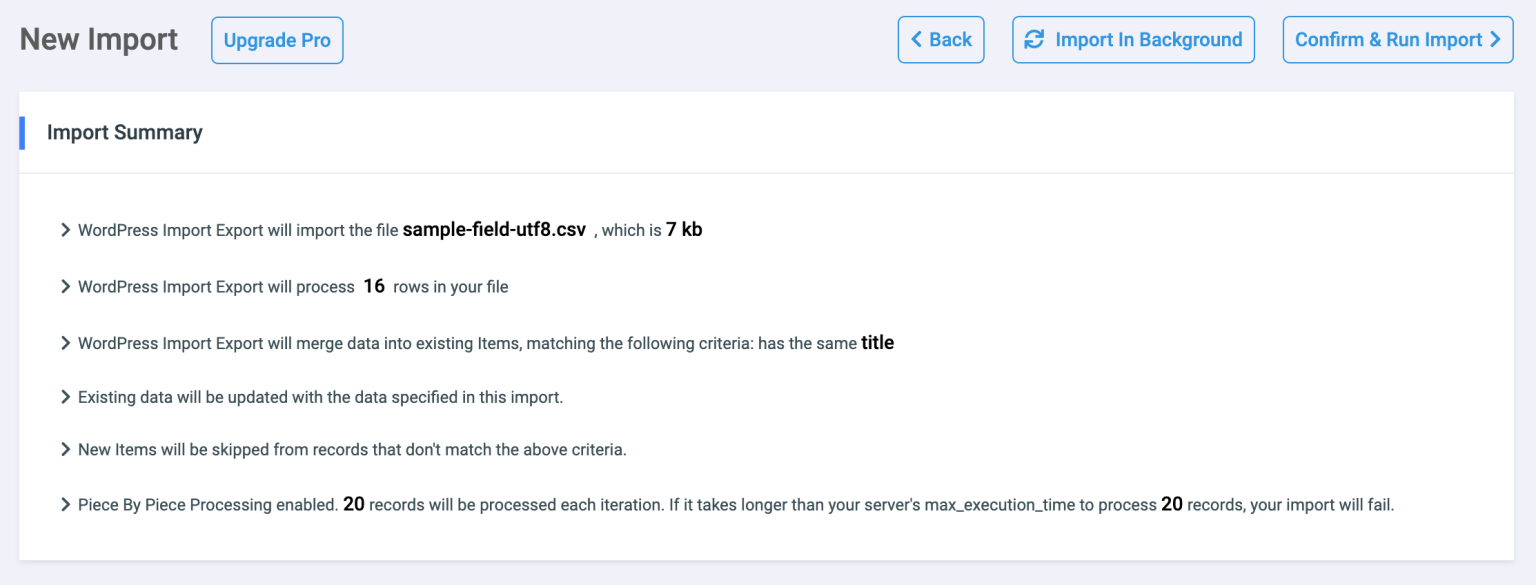Image resolution: width=1536 pixels, height=585 pixels.
Task: Click the chevron beside 'Existing data will be updated'
Action: coord(66,397)
